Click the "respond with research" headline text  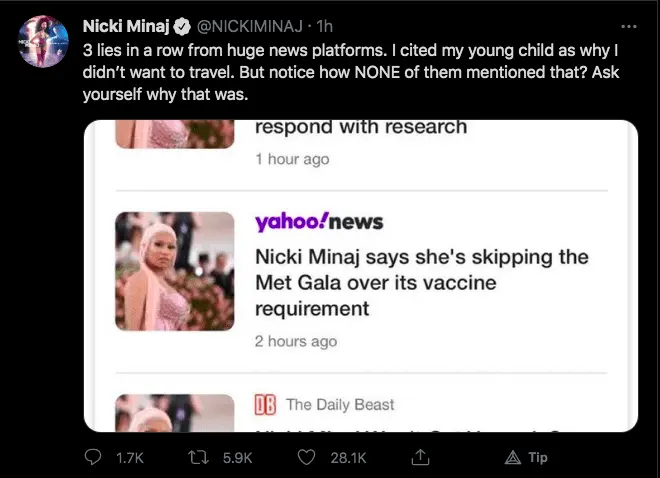(x=361, y=128)
